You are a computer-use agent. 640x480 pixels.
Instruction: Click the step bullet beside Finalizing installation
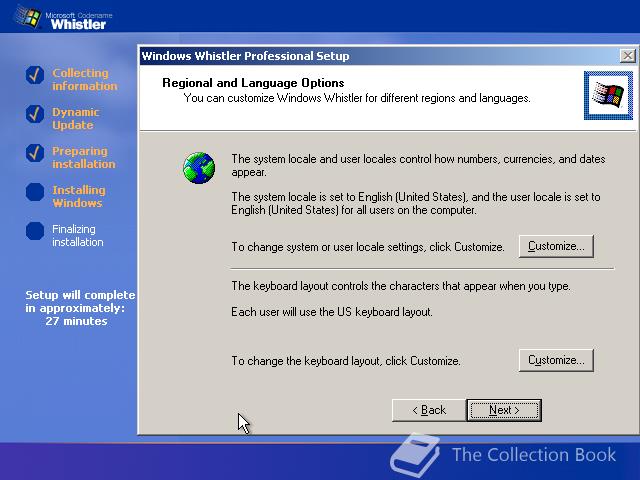[35, 231]
